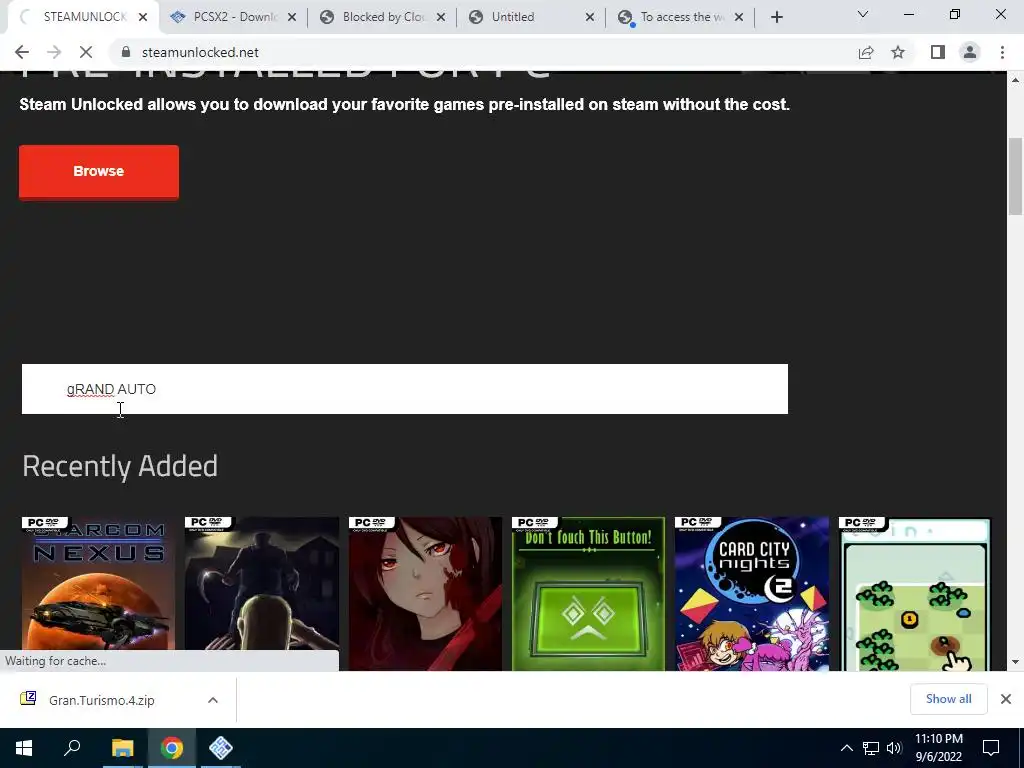Open the side panel
The image size is (1024, 768).
click(938, 52)
